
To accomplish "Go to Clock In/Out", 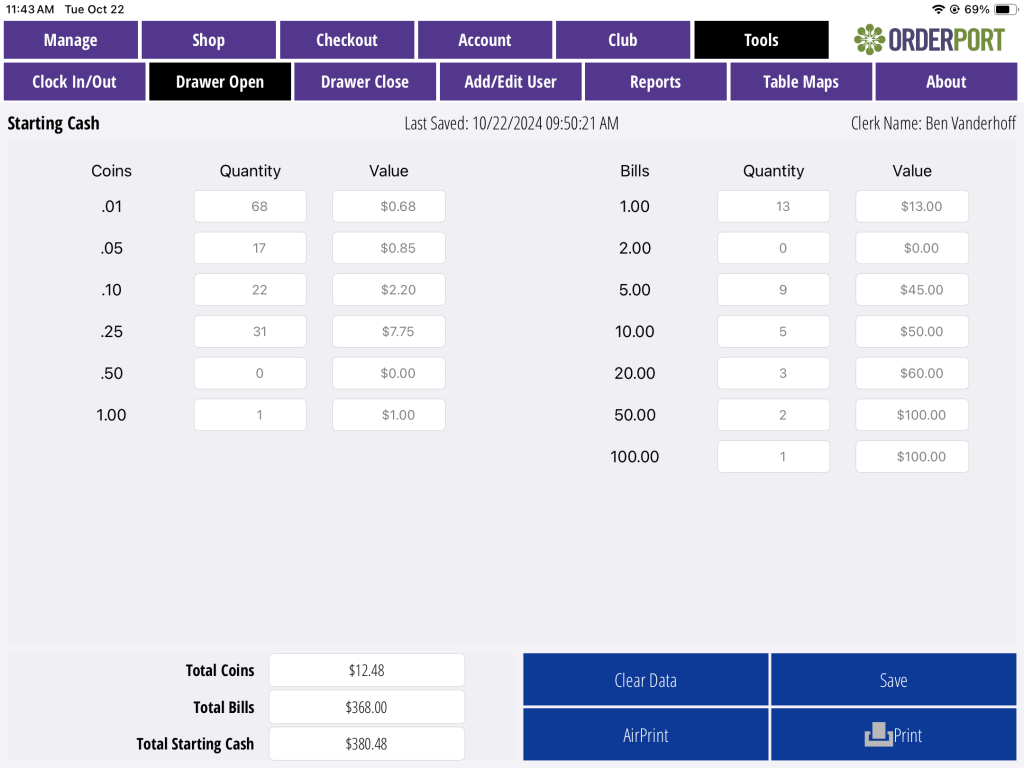I will point(74,82).
